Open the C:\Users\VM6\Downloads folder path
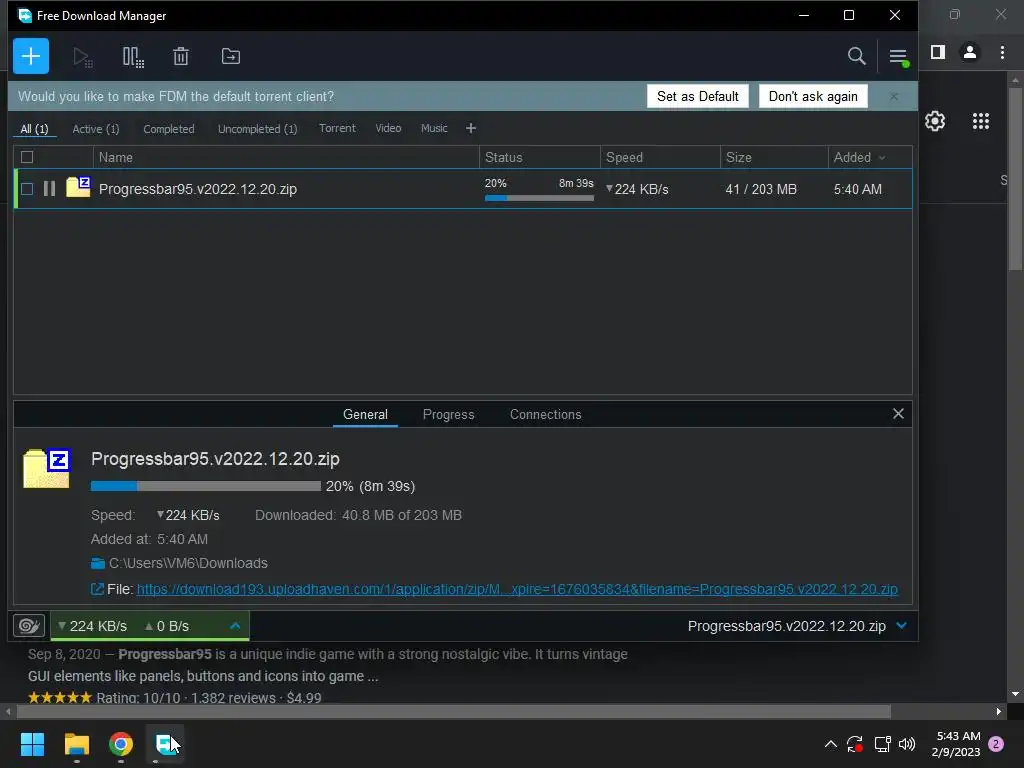1024x768 pixels. pyautogui.click(x=188, y=563)
